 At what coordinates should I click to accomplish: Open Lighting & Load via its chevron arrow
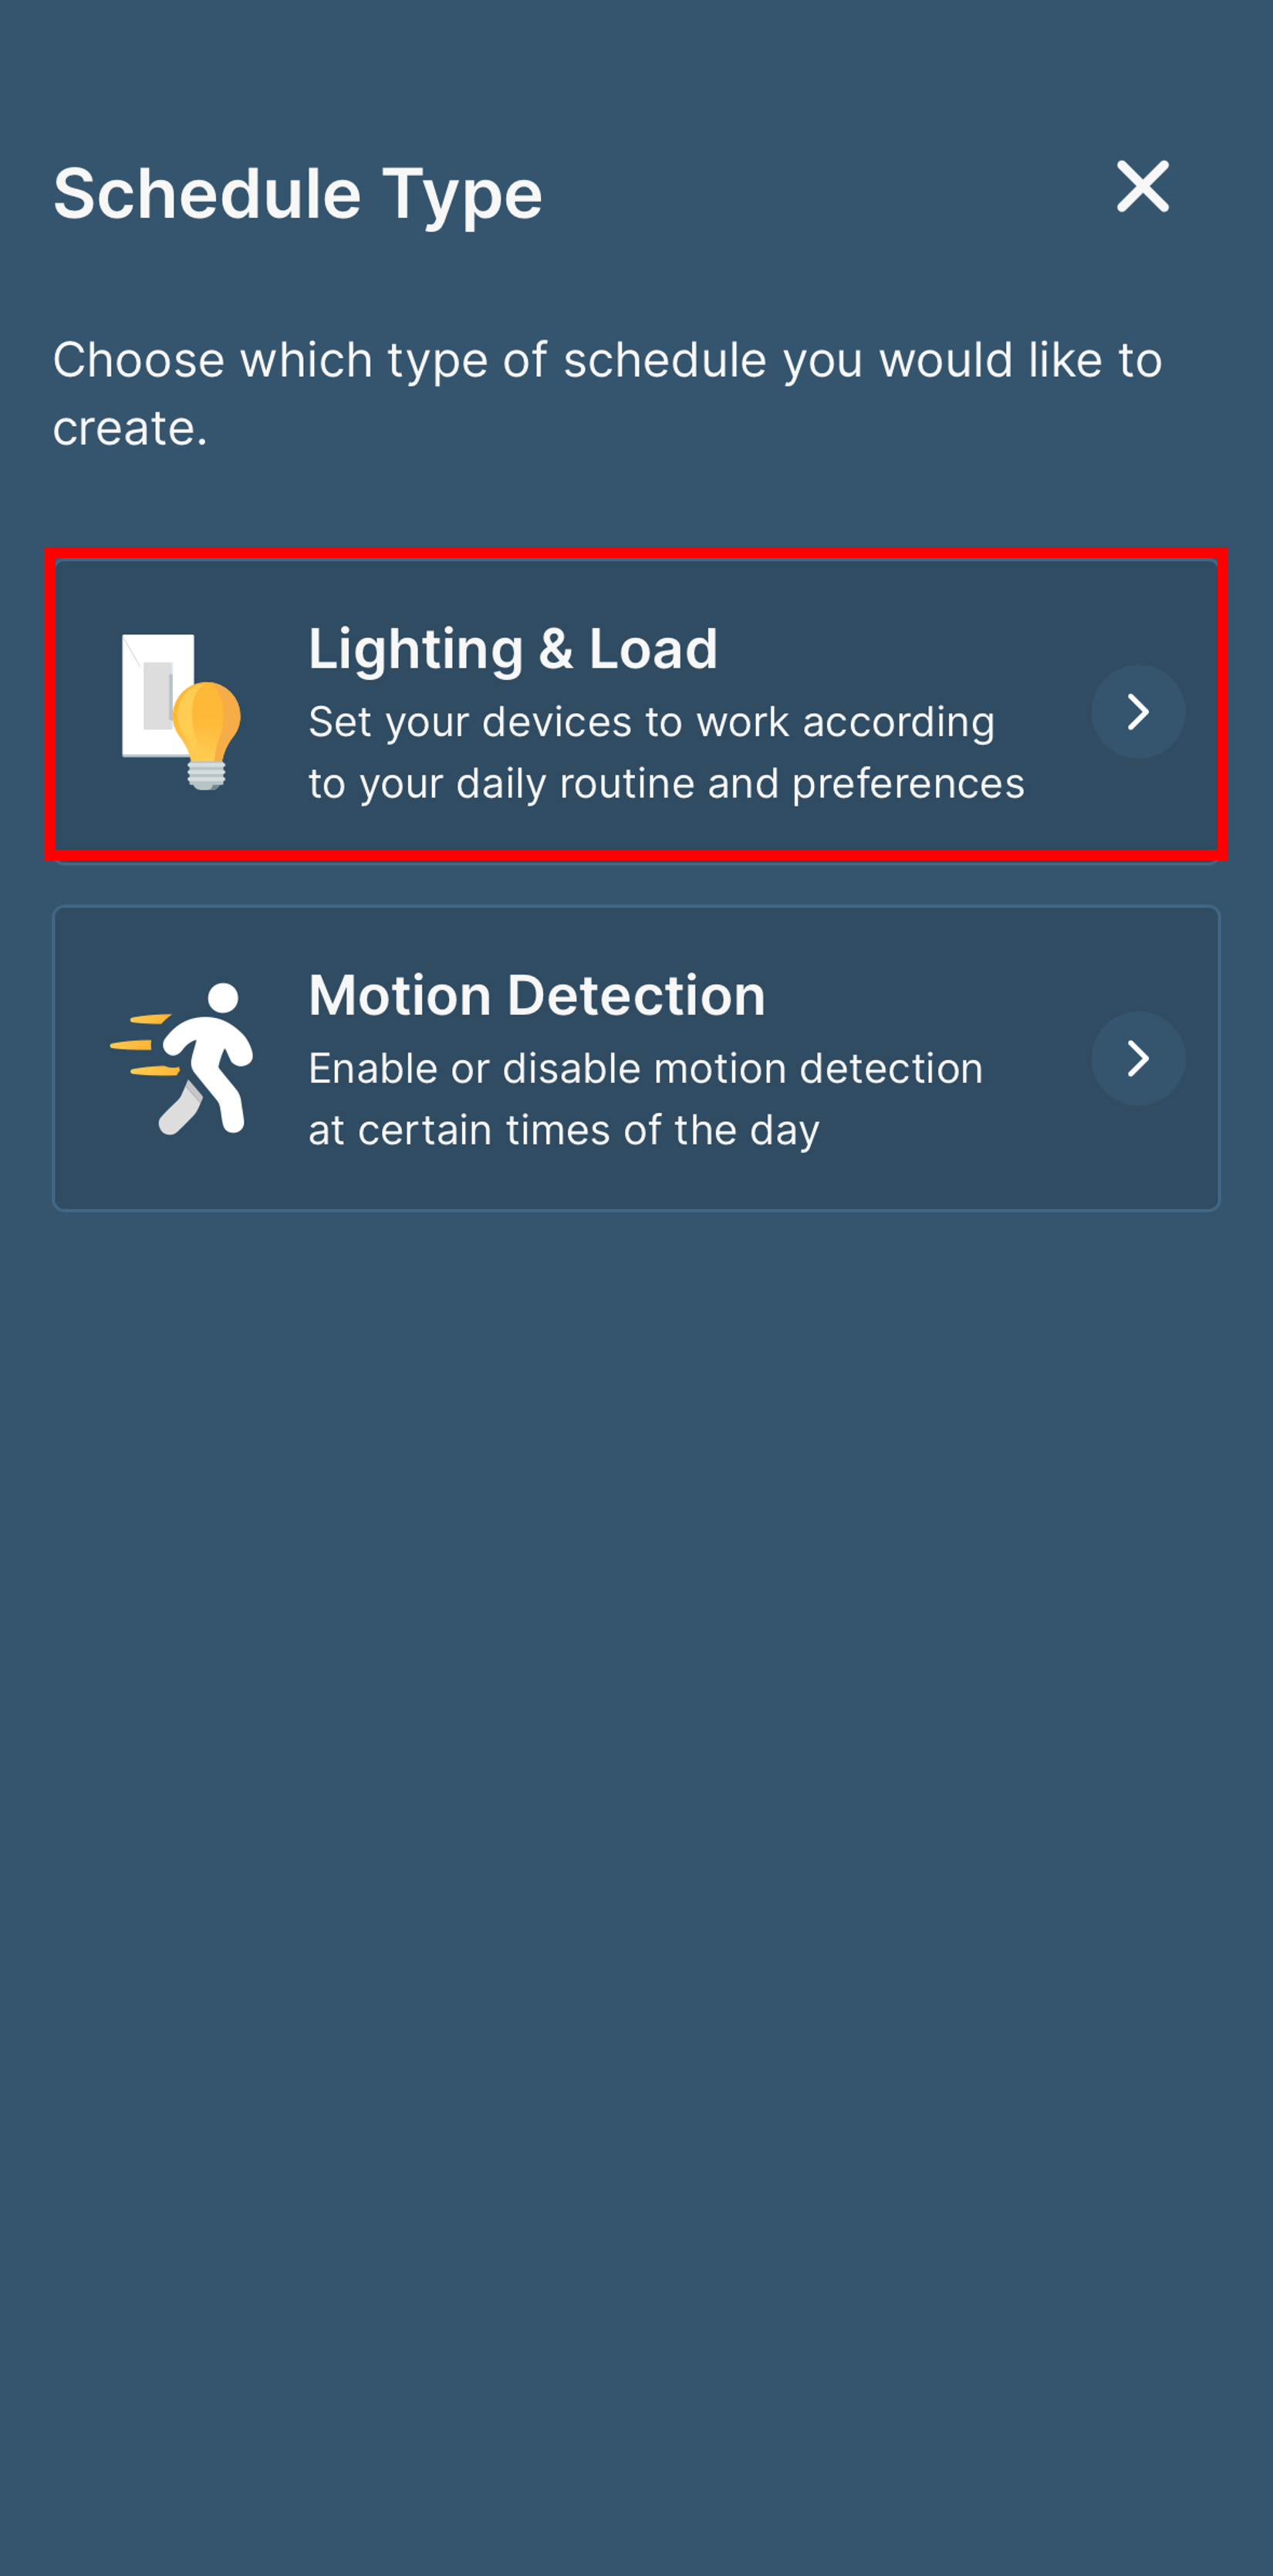[1138, 712]
